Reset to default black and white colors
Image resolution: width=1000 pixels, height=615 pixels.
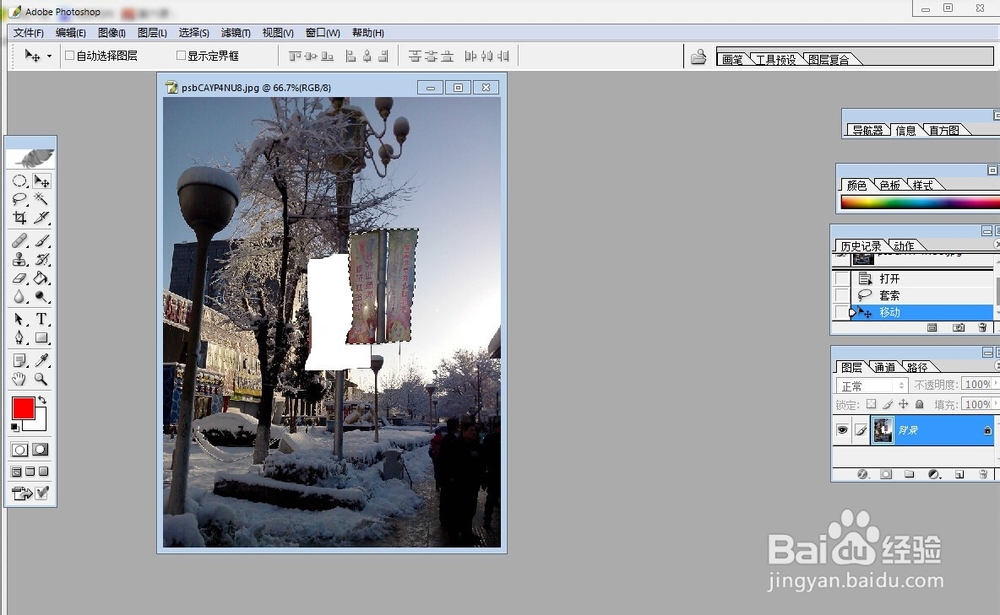pyautogui.click(x=15, y=427)
